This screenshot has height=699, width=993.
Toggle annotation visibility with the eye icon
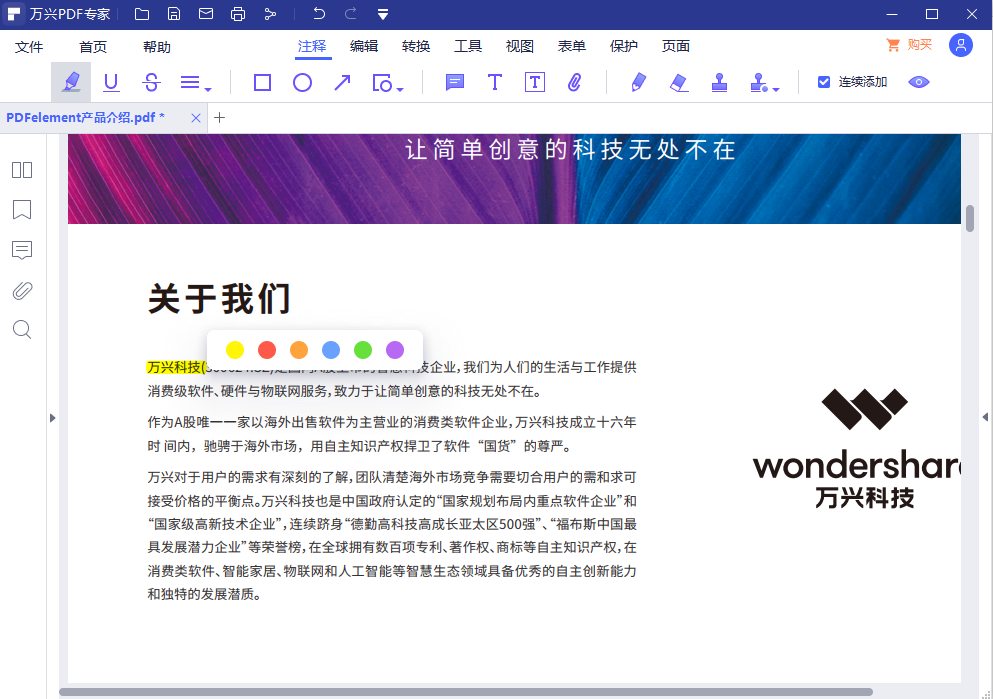coord(919,82)
